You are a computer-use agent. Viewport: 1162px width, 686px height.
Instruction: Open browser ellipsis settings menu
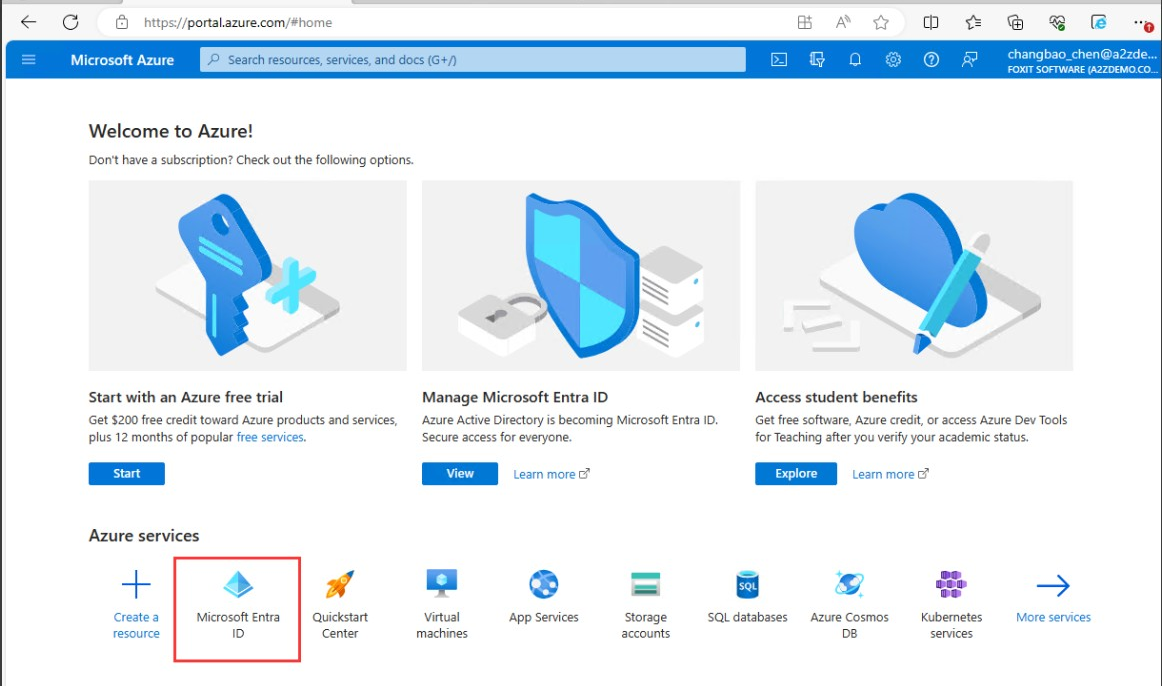1140,21
